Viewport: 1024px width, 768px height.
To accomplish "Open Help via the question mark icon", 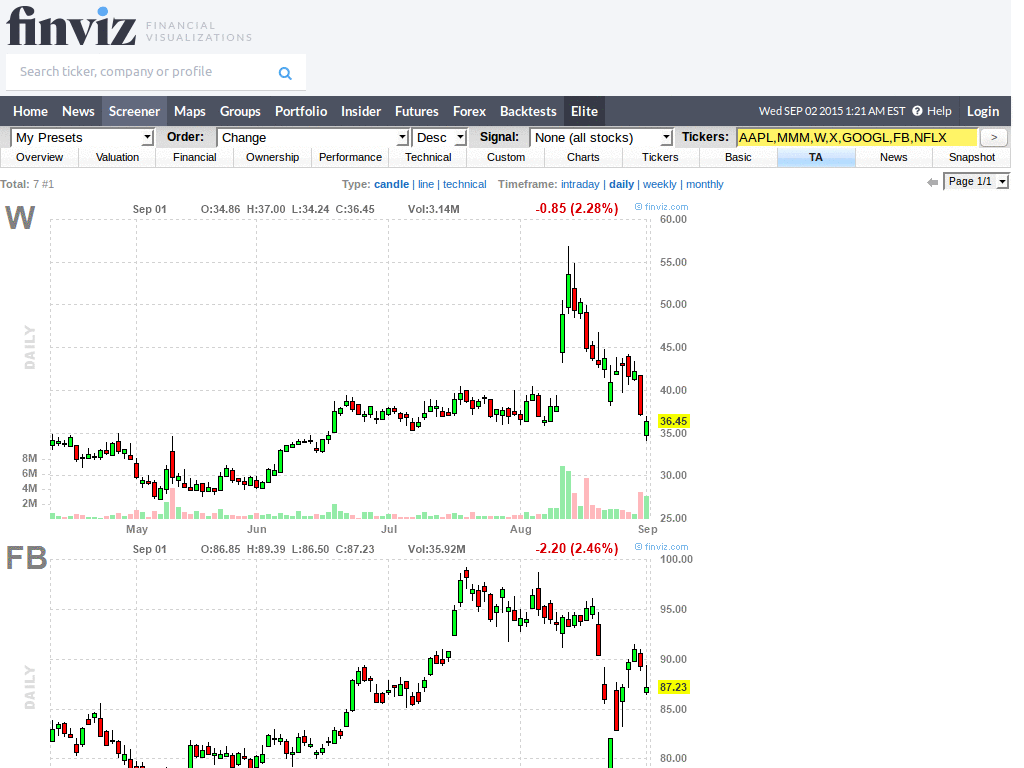I will 916,111.
